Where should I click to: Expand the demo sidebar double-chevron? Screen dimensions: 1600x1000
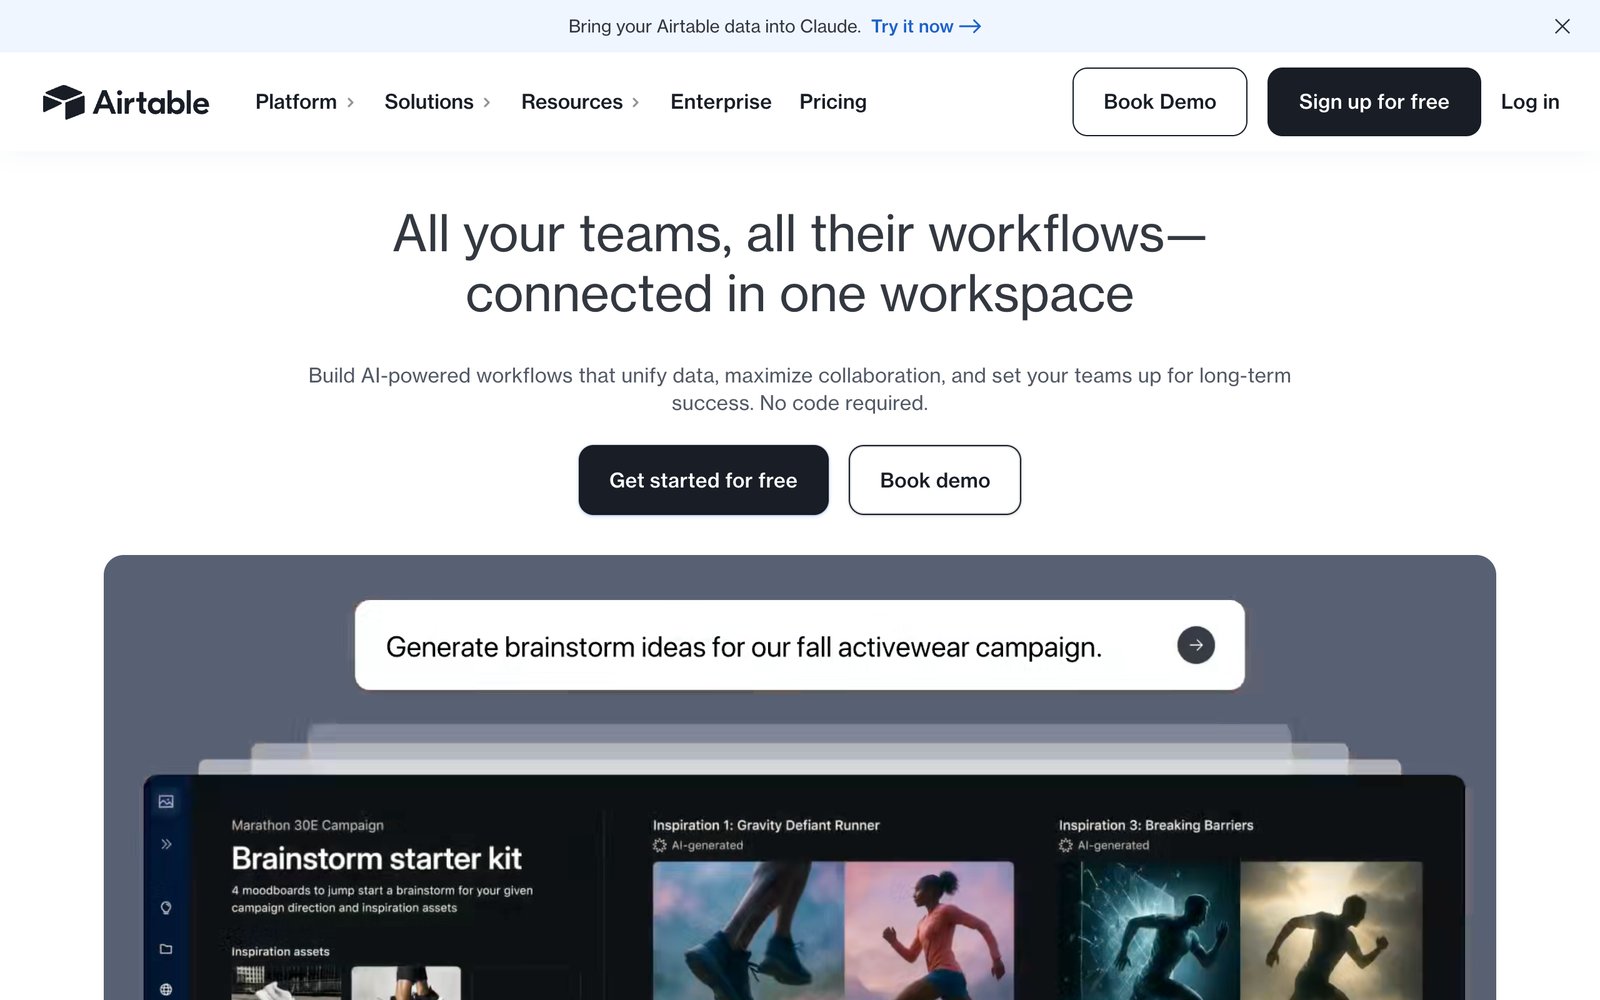click(166, 844)
